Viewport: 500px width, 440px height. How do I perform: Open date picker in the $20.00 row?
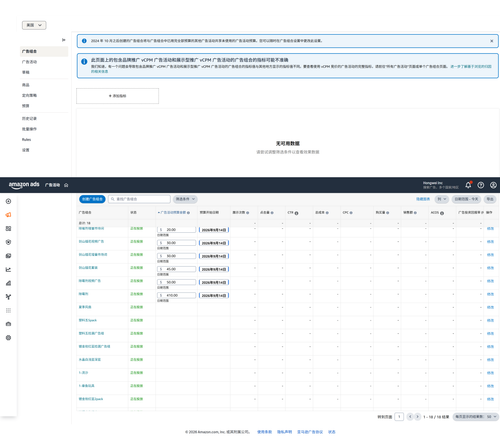(x=214, y=230)
